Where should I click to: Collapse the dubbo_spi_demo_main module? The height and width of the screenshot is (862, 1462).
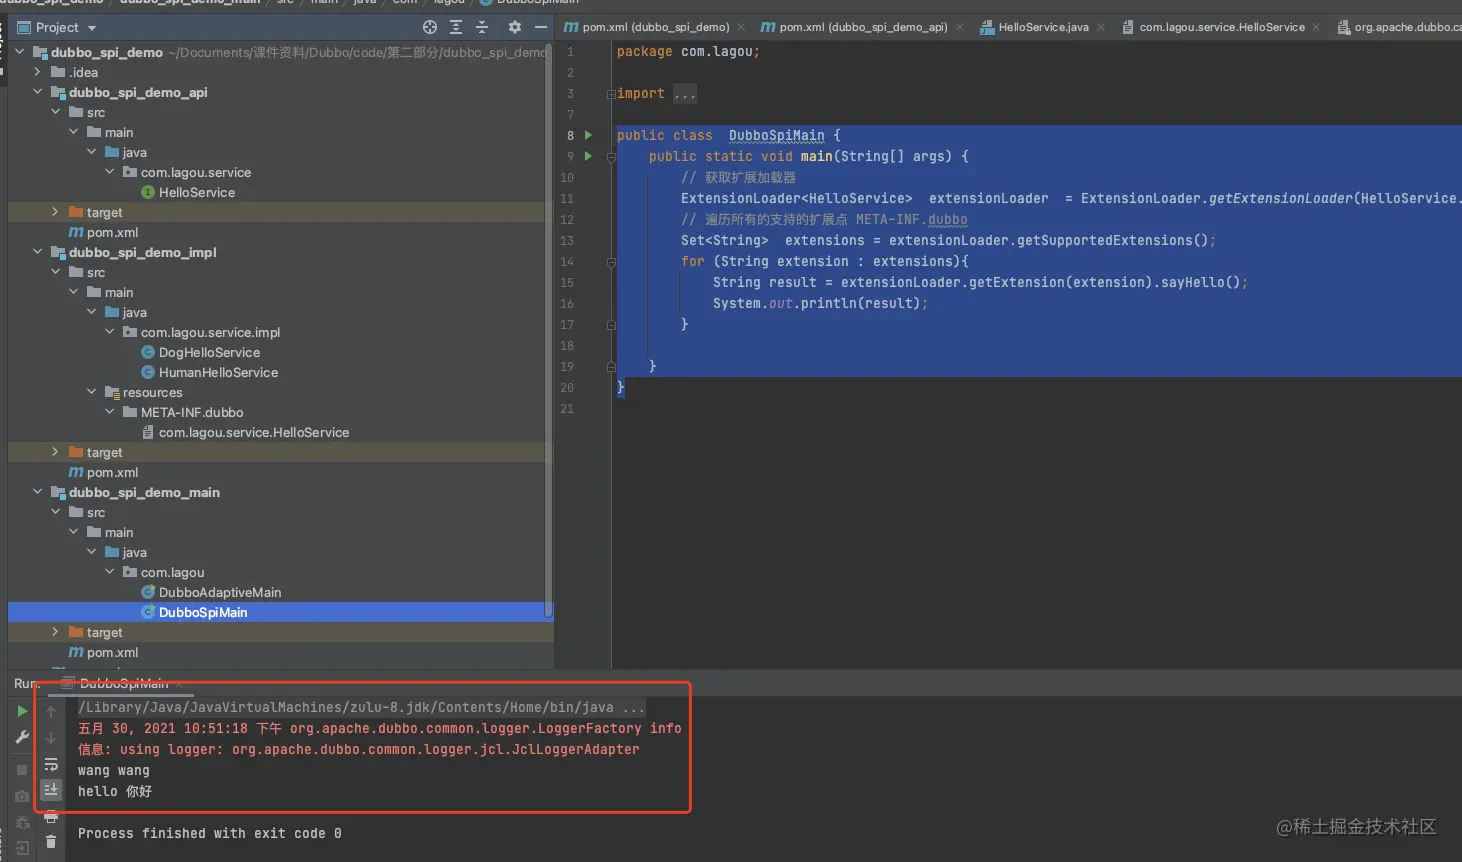click(38, 492)
